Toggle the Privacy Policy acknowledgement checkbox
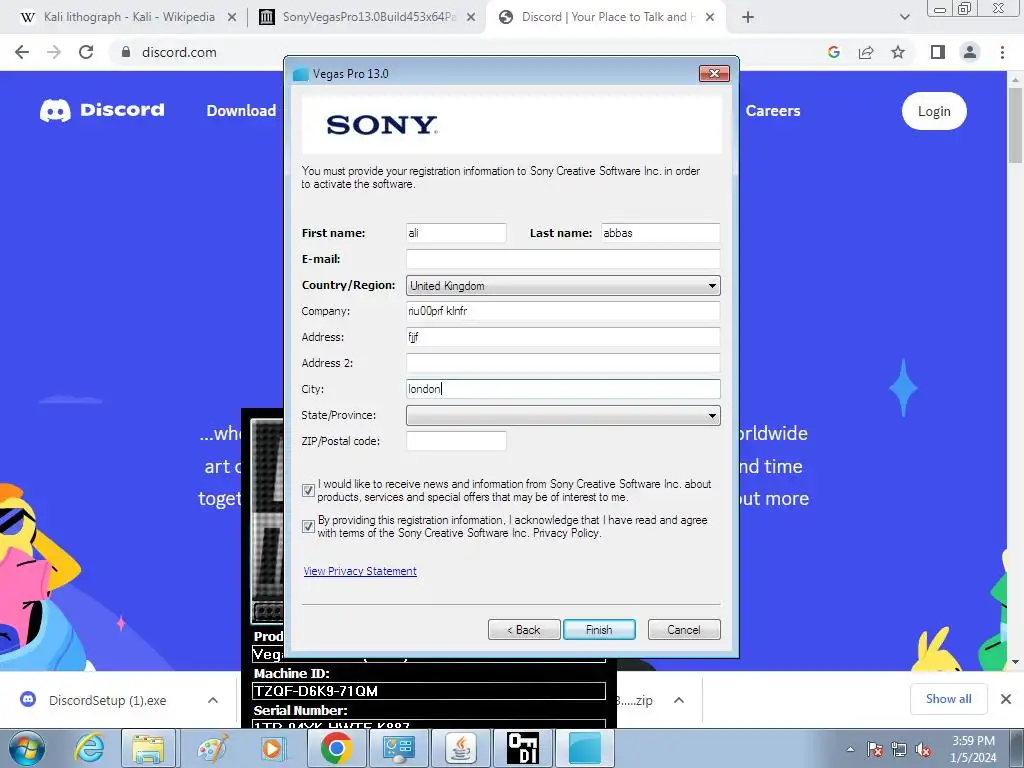This screenshot has width=1024, height=768. click(x=308, y=526)
